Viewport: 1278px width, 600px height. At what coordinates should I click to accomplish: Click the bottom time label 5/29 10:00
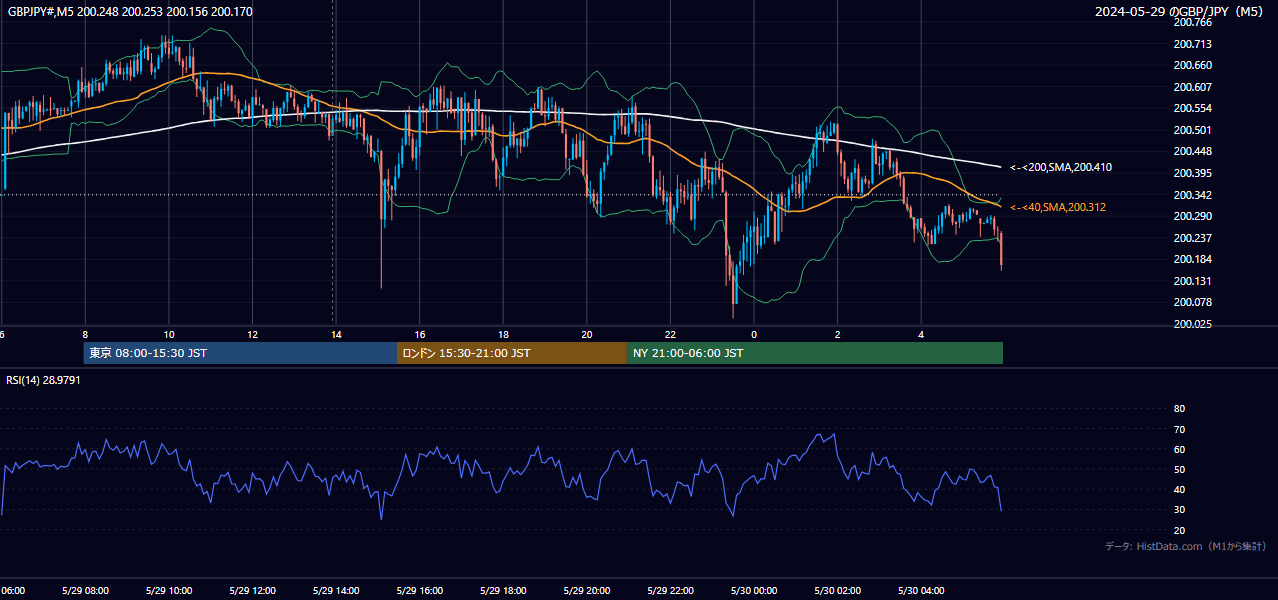169,590
